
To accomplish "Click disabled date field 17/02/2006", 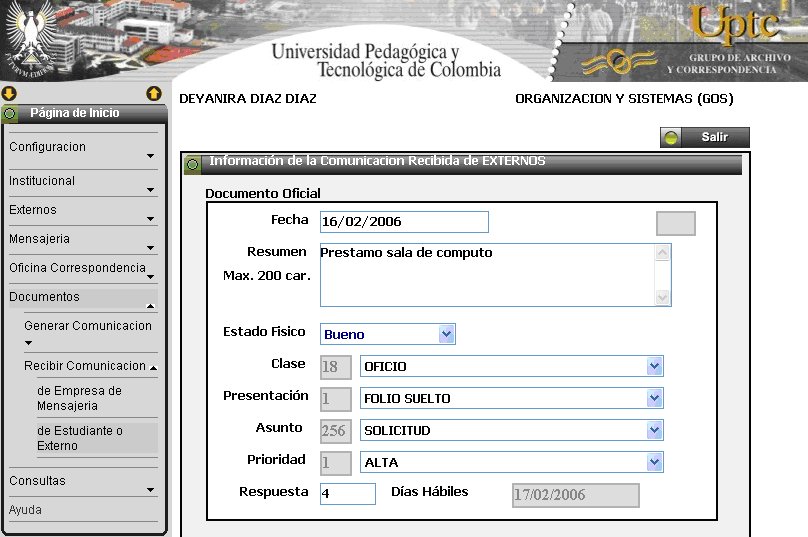I will pyautogui.click(x=576, y=495).
